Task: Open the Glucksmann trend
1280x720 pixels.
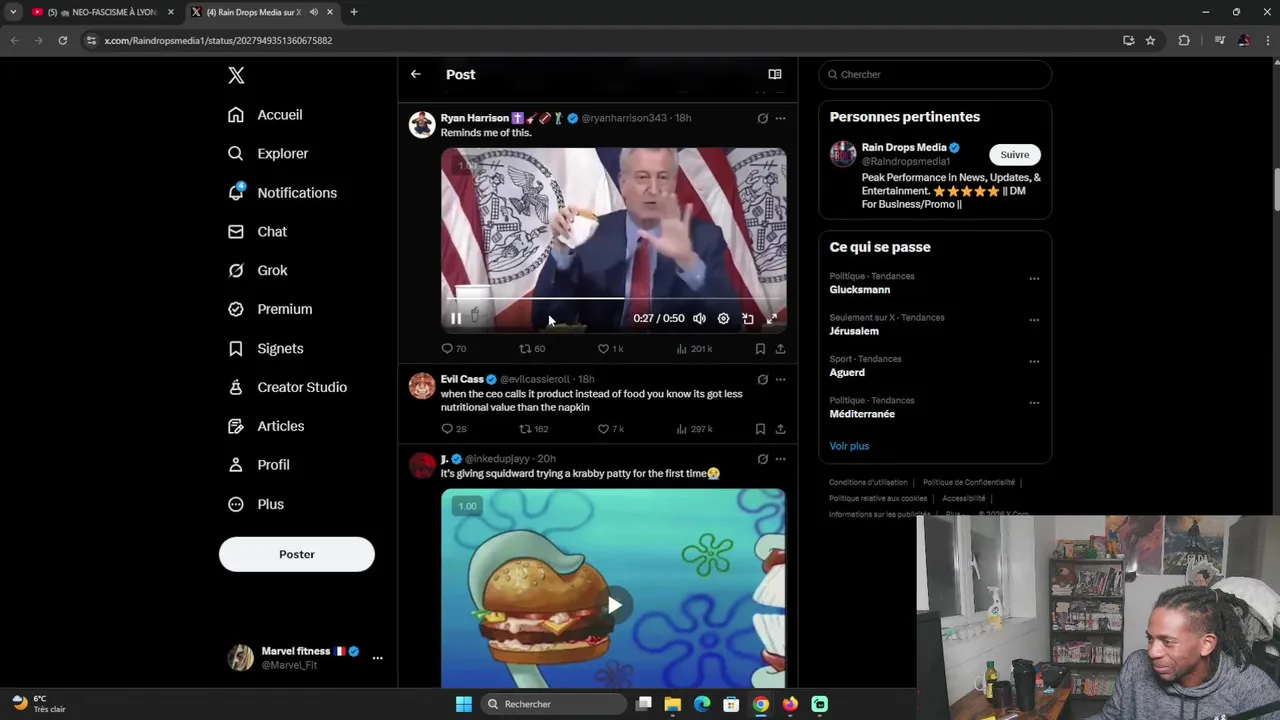Action: coord(859,290)
